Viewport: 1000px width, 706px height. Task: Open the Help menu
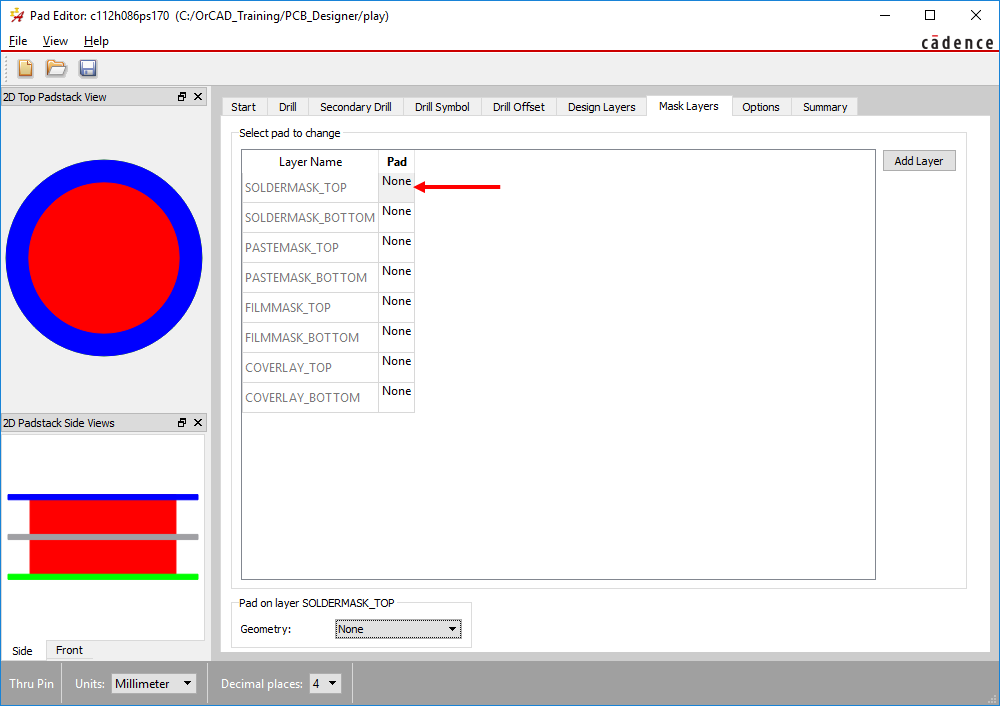(96, 41)
